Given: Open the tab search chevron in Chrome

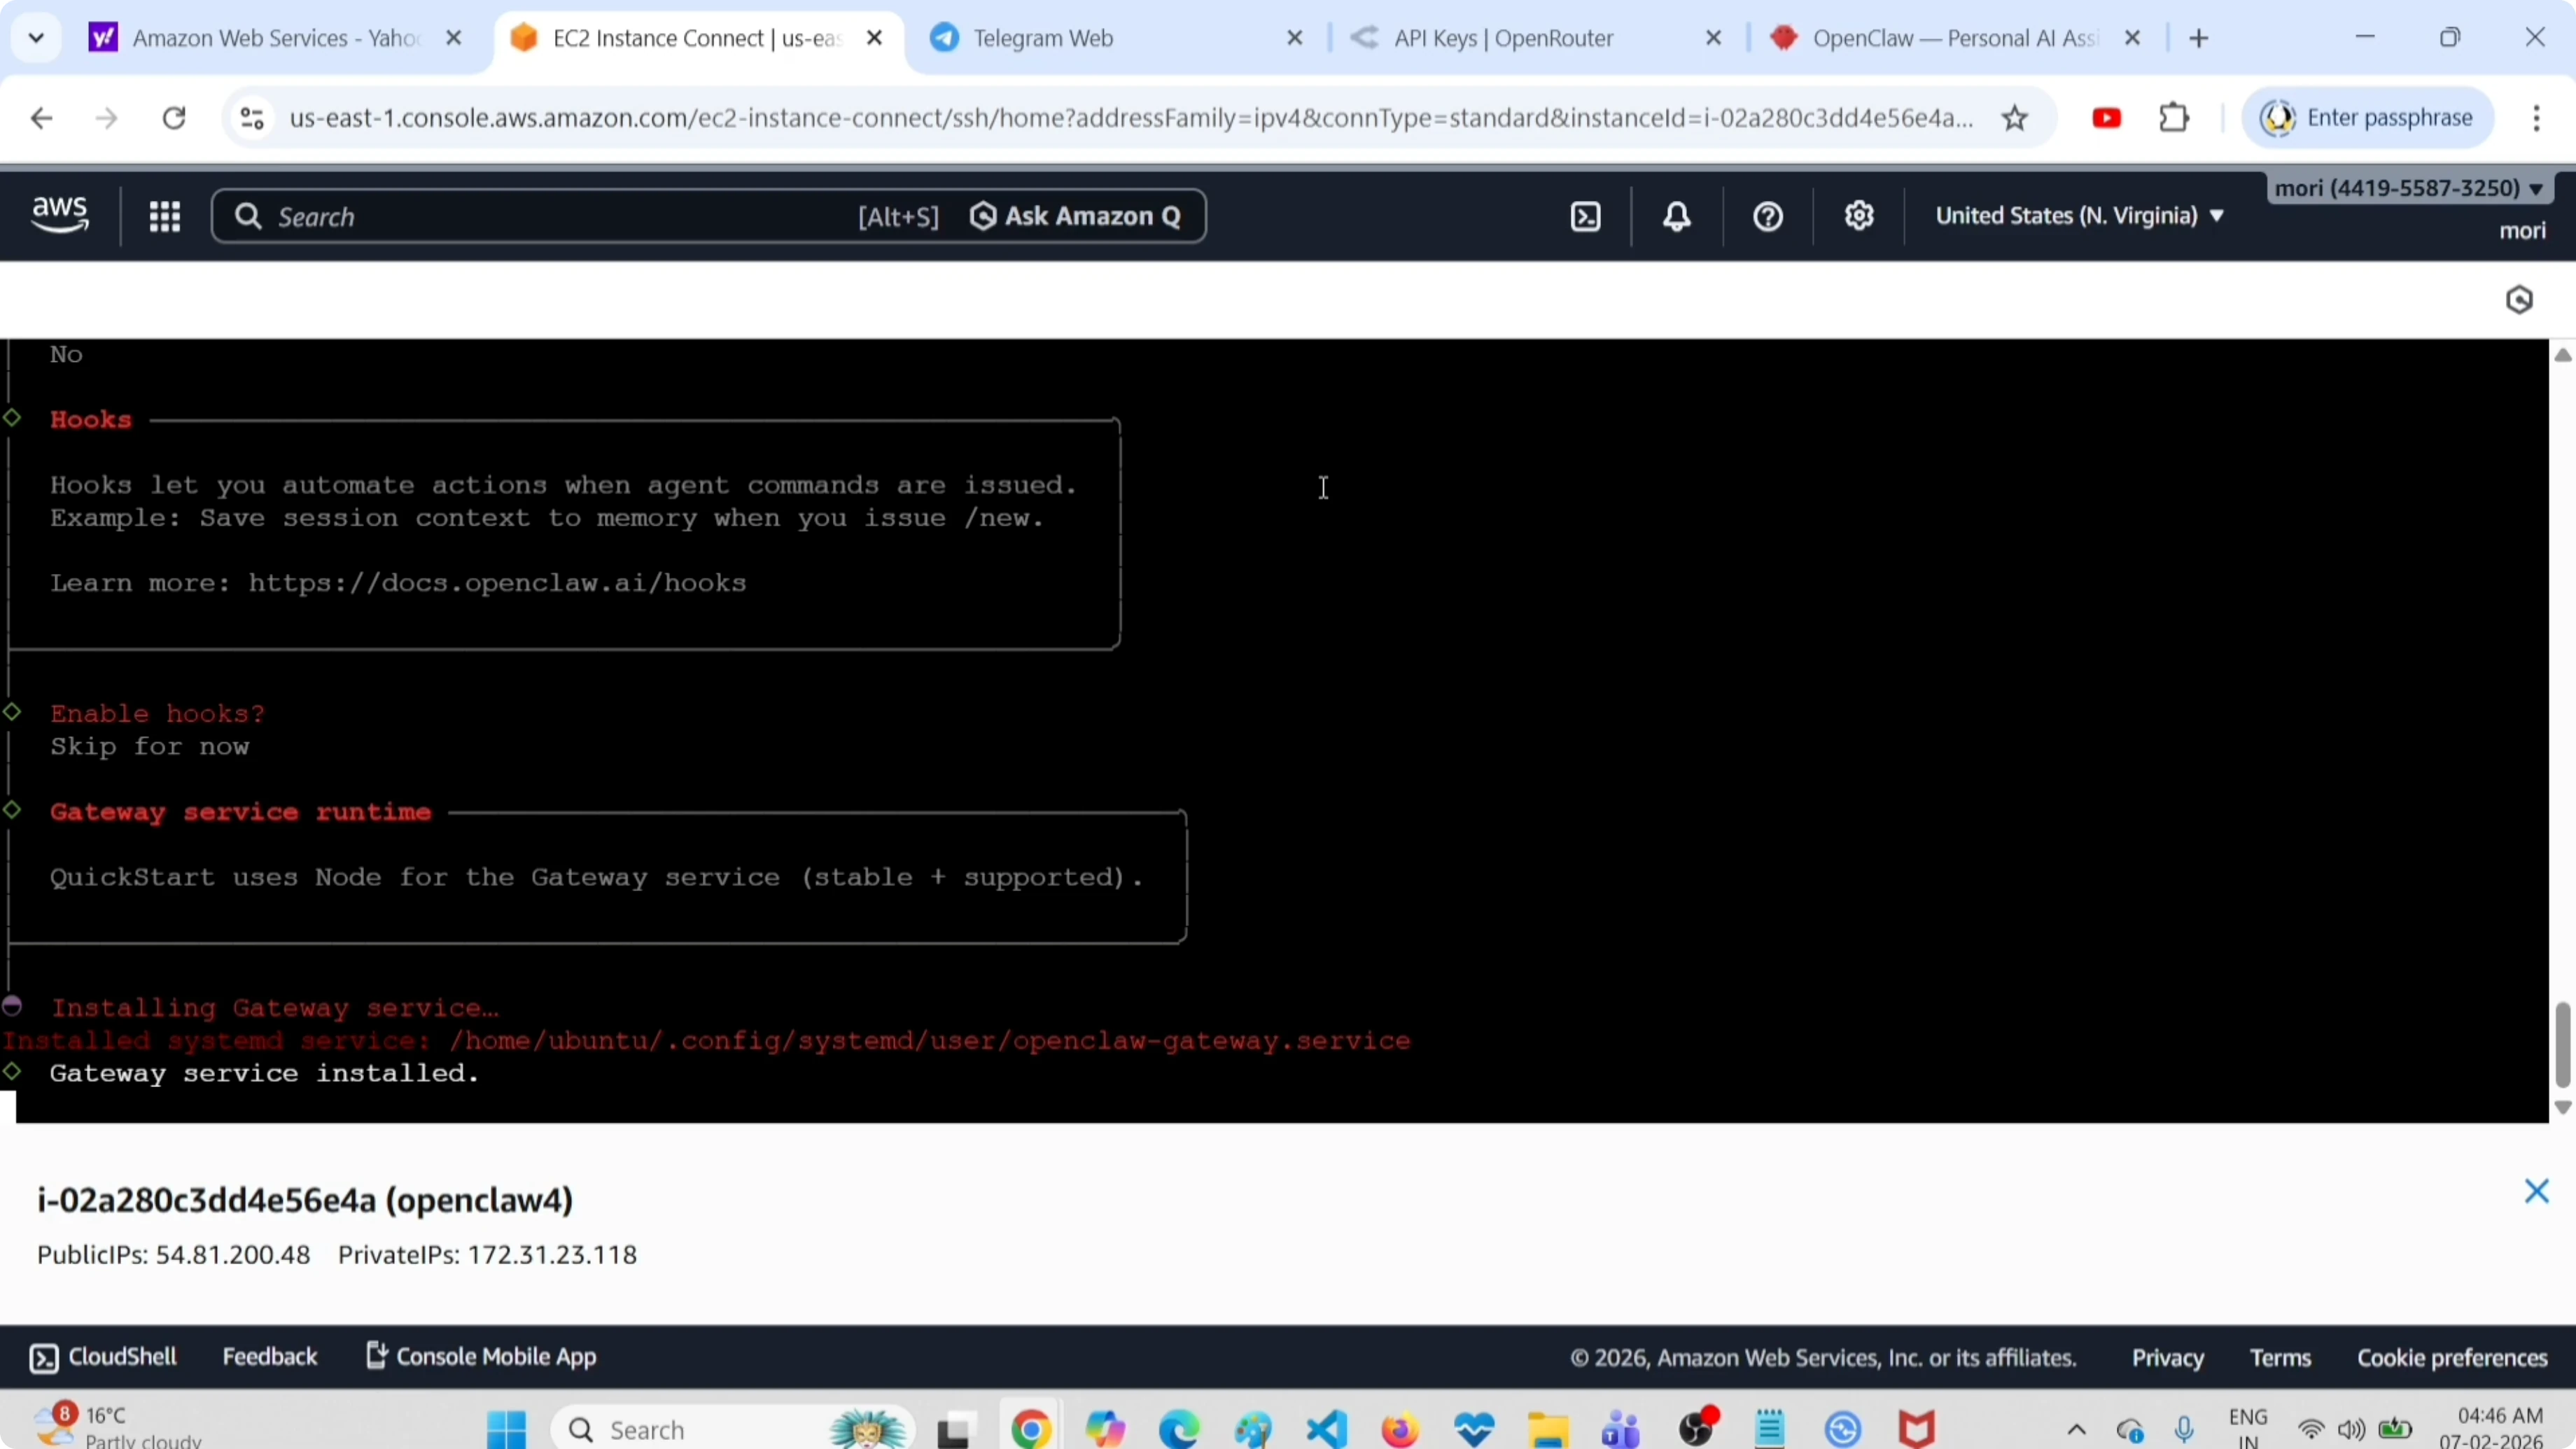Looking at the screenshot, I should [36, 38].
